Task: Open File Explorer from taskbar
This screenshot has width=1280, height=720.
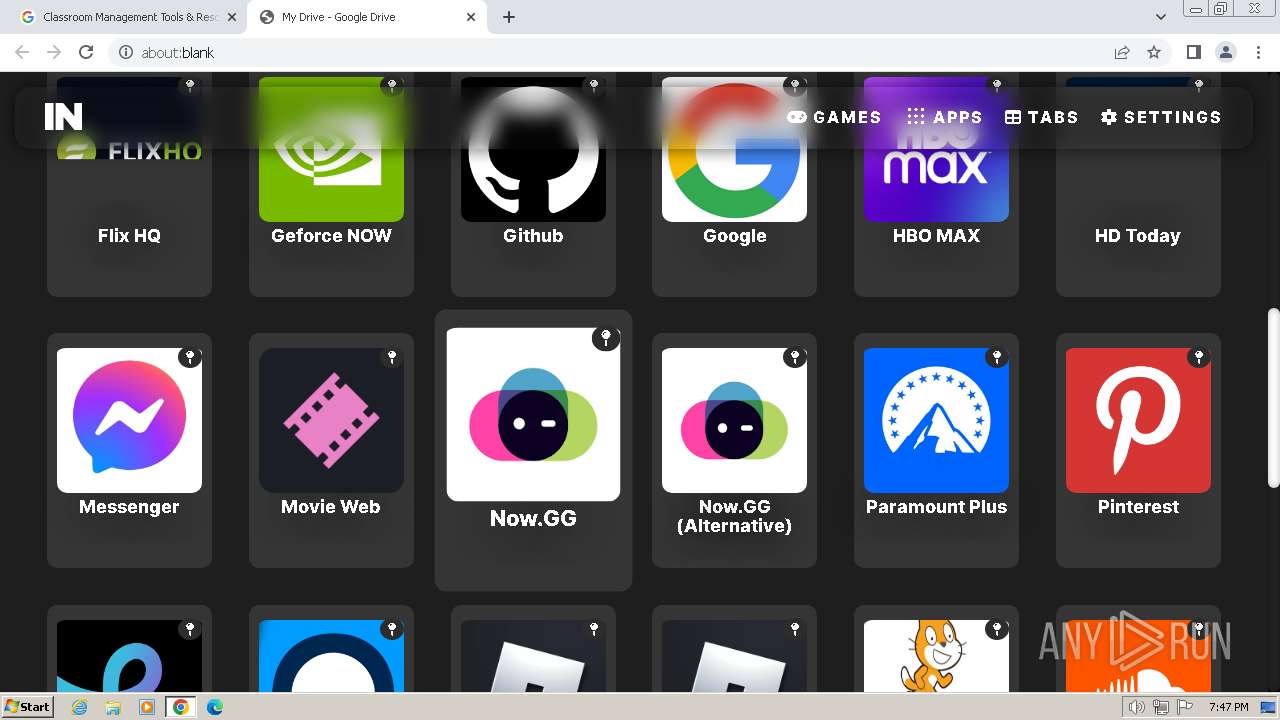Action: pyautogui.click(x=113, y=707)
